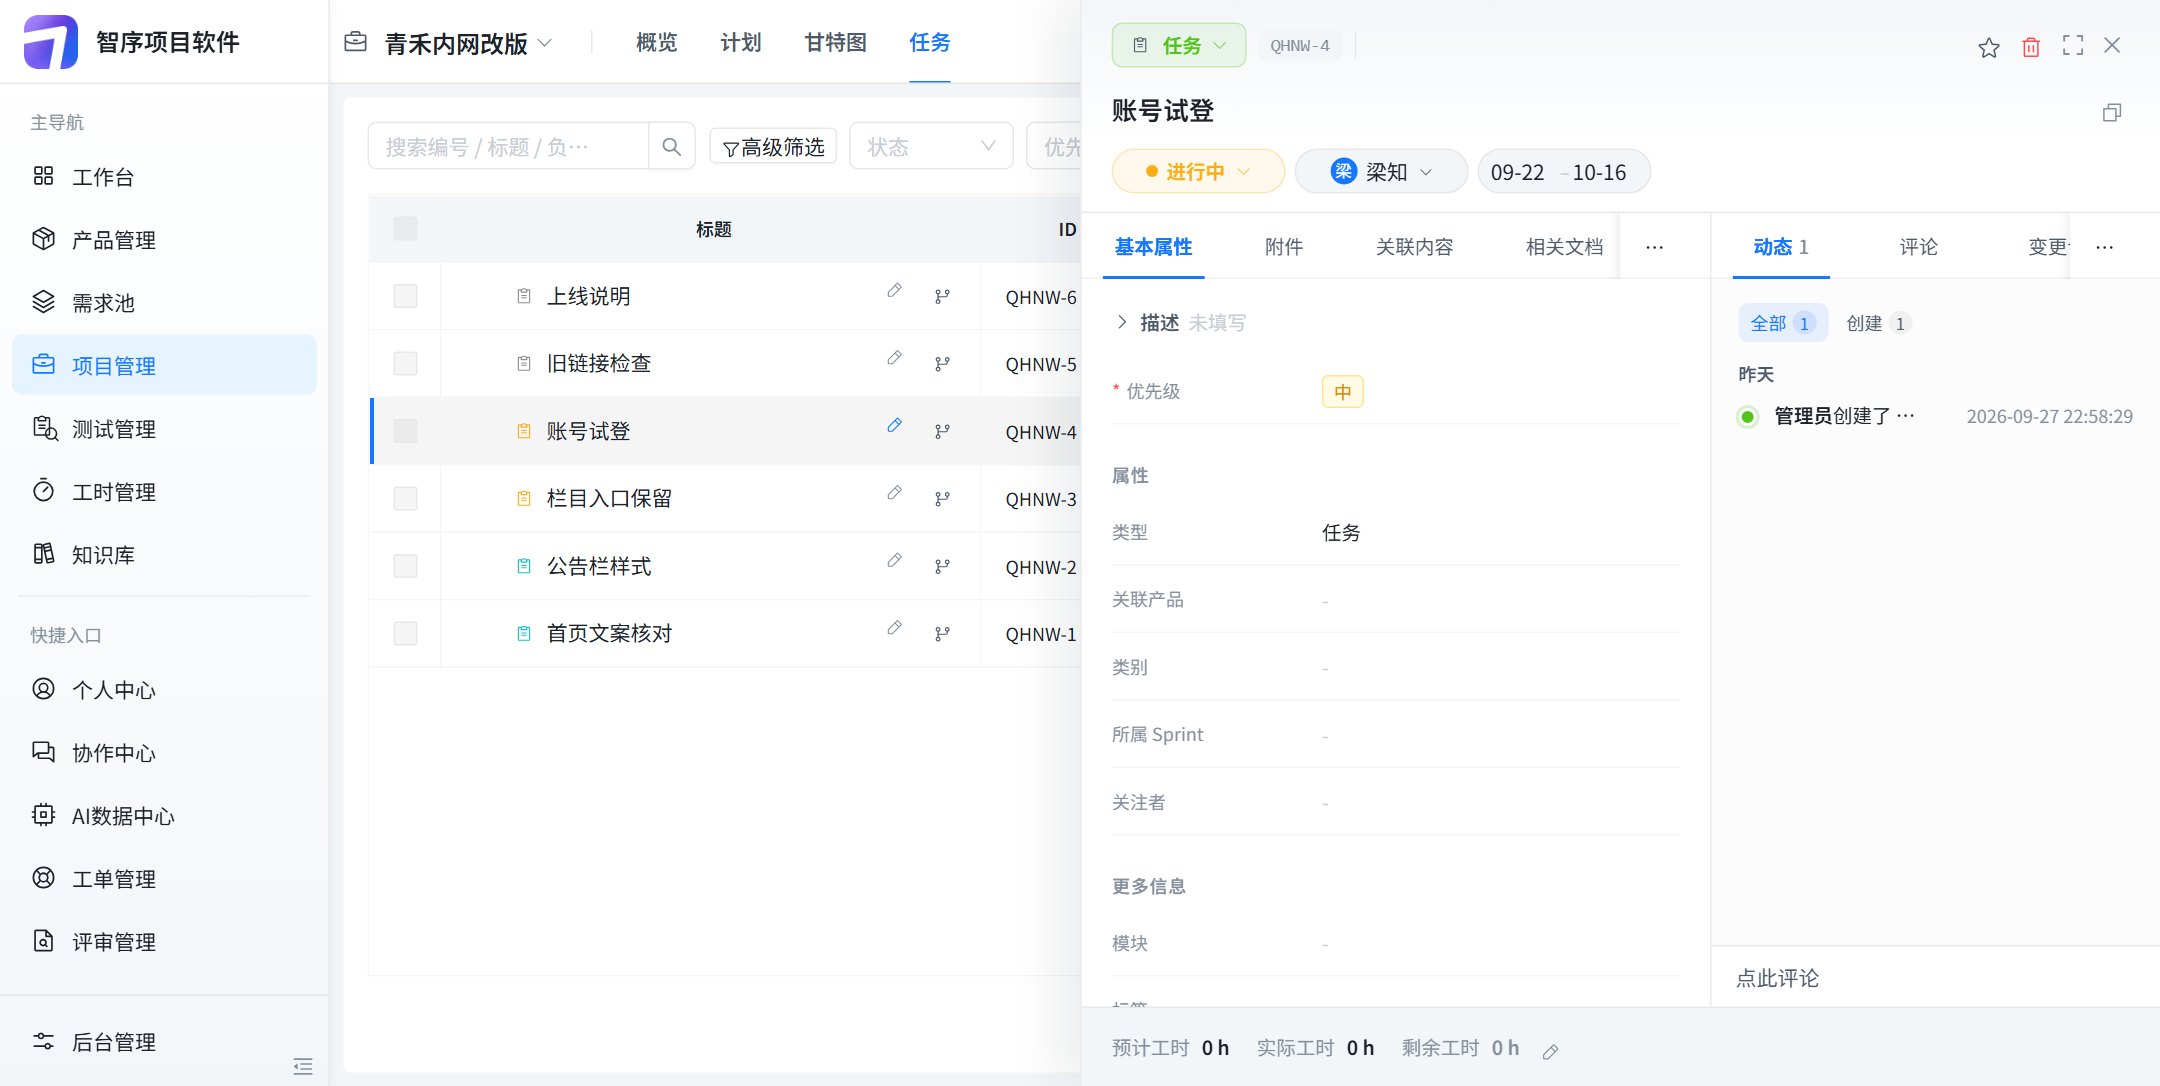The height and width of the screenshot is (1086, 2160).
Task: Switch to 附件 tab
Action: (1284, 247)
